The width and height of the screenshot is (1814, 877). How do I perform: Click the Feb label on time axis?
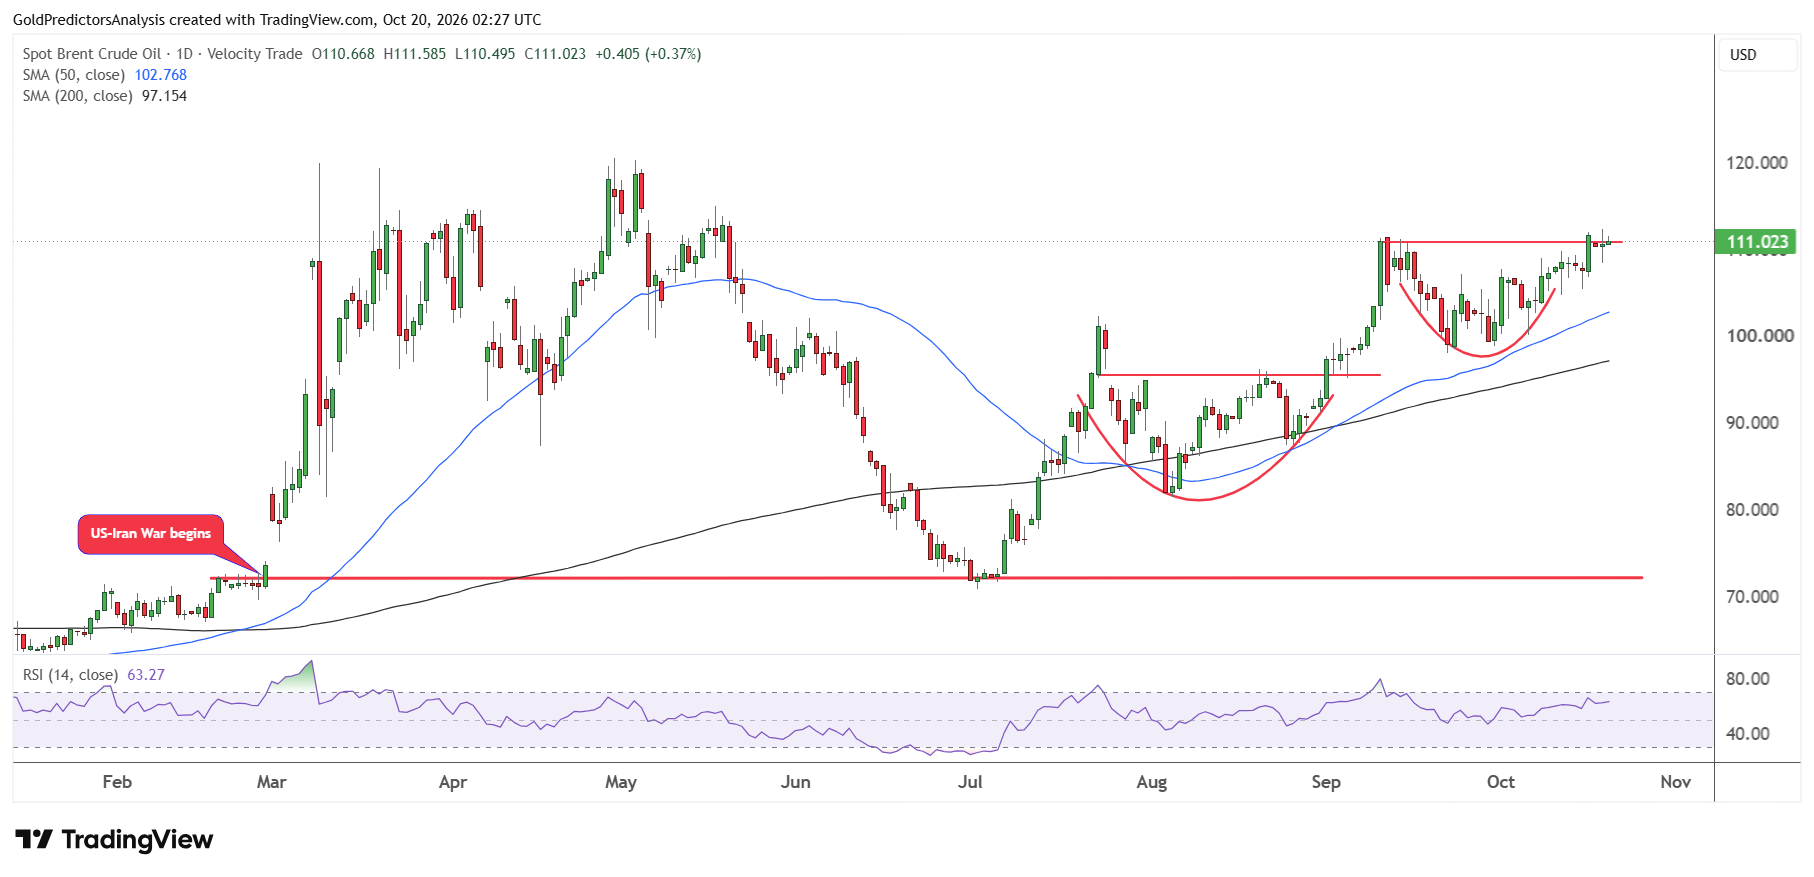(x=117, y=782)
